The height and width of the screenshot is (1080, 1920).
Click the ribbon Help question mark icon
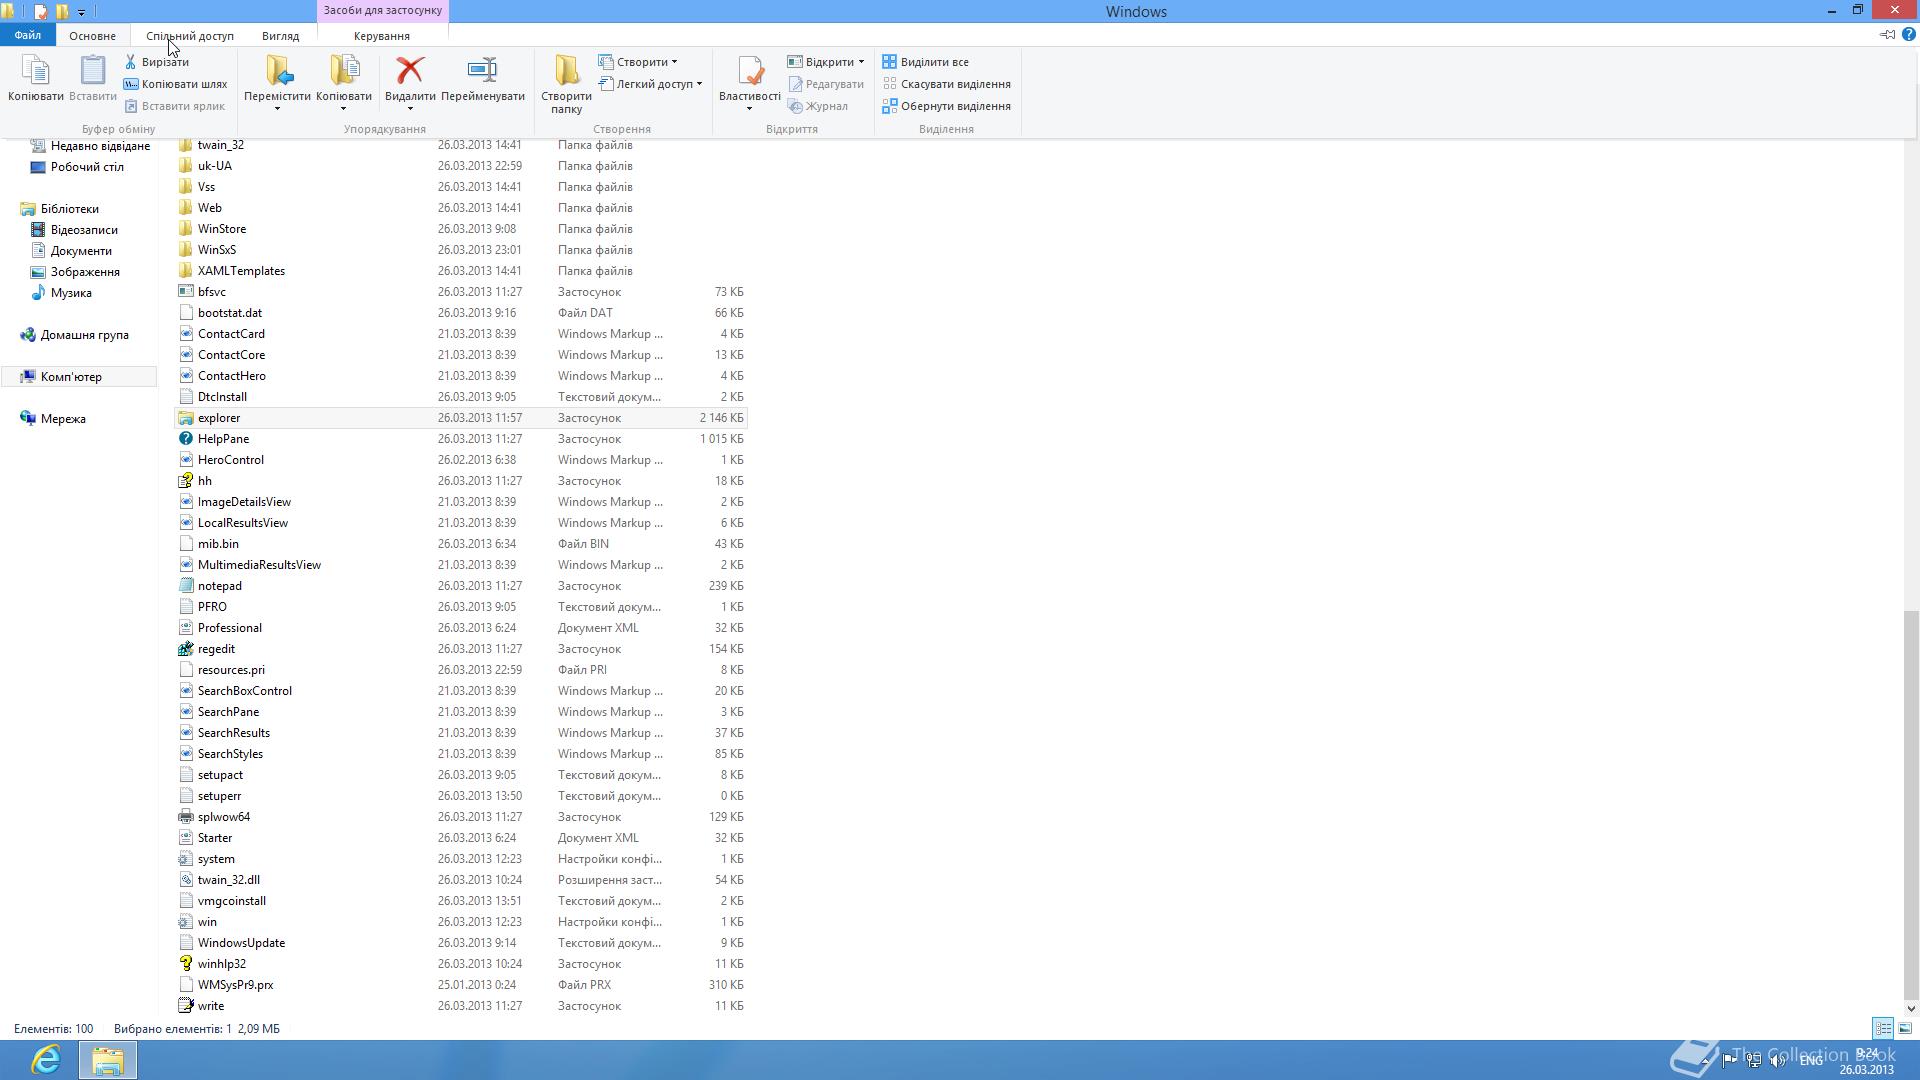click(1908, 34)
